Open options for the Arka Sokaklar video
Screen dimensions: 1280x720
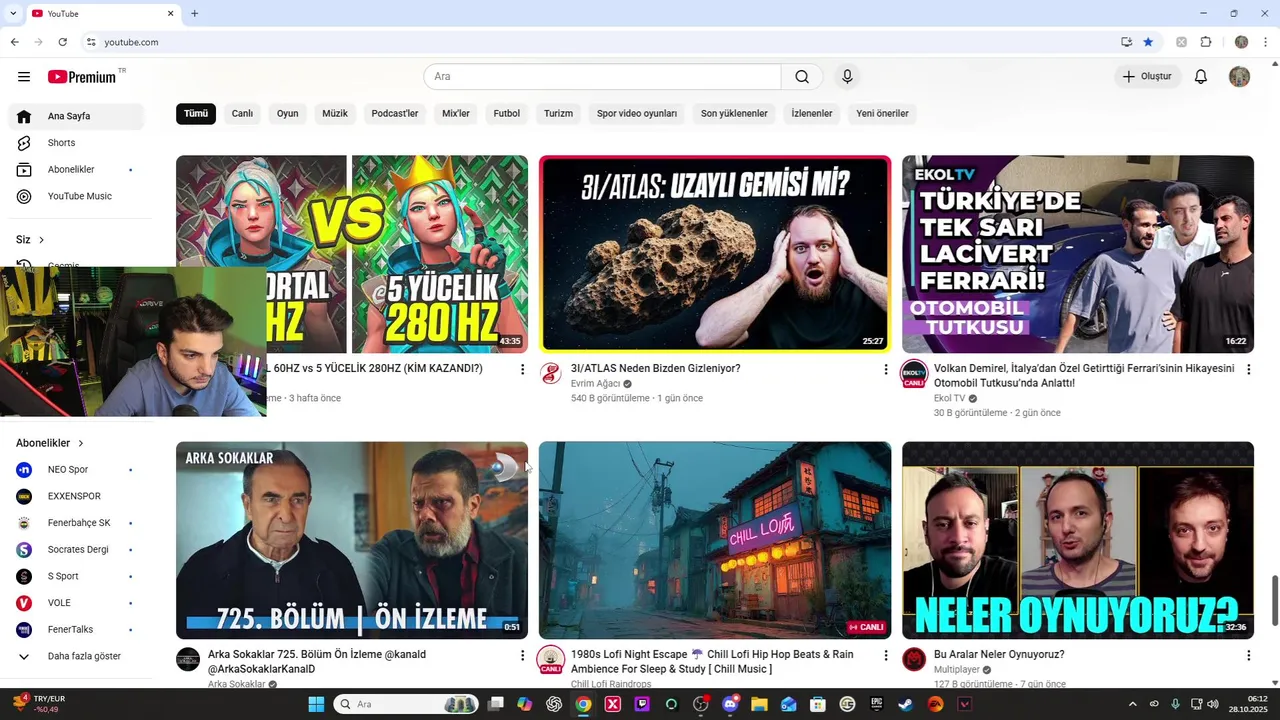pyautogui.click(x=522, y=656)
